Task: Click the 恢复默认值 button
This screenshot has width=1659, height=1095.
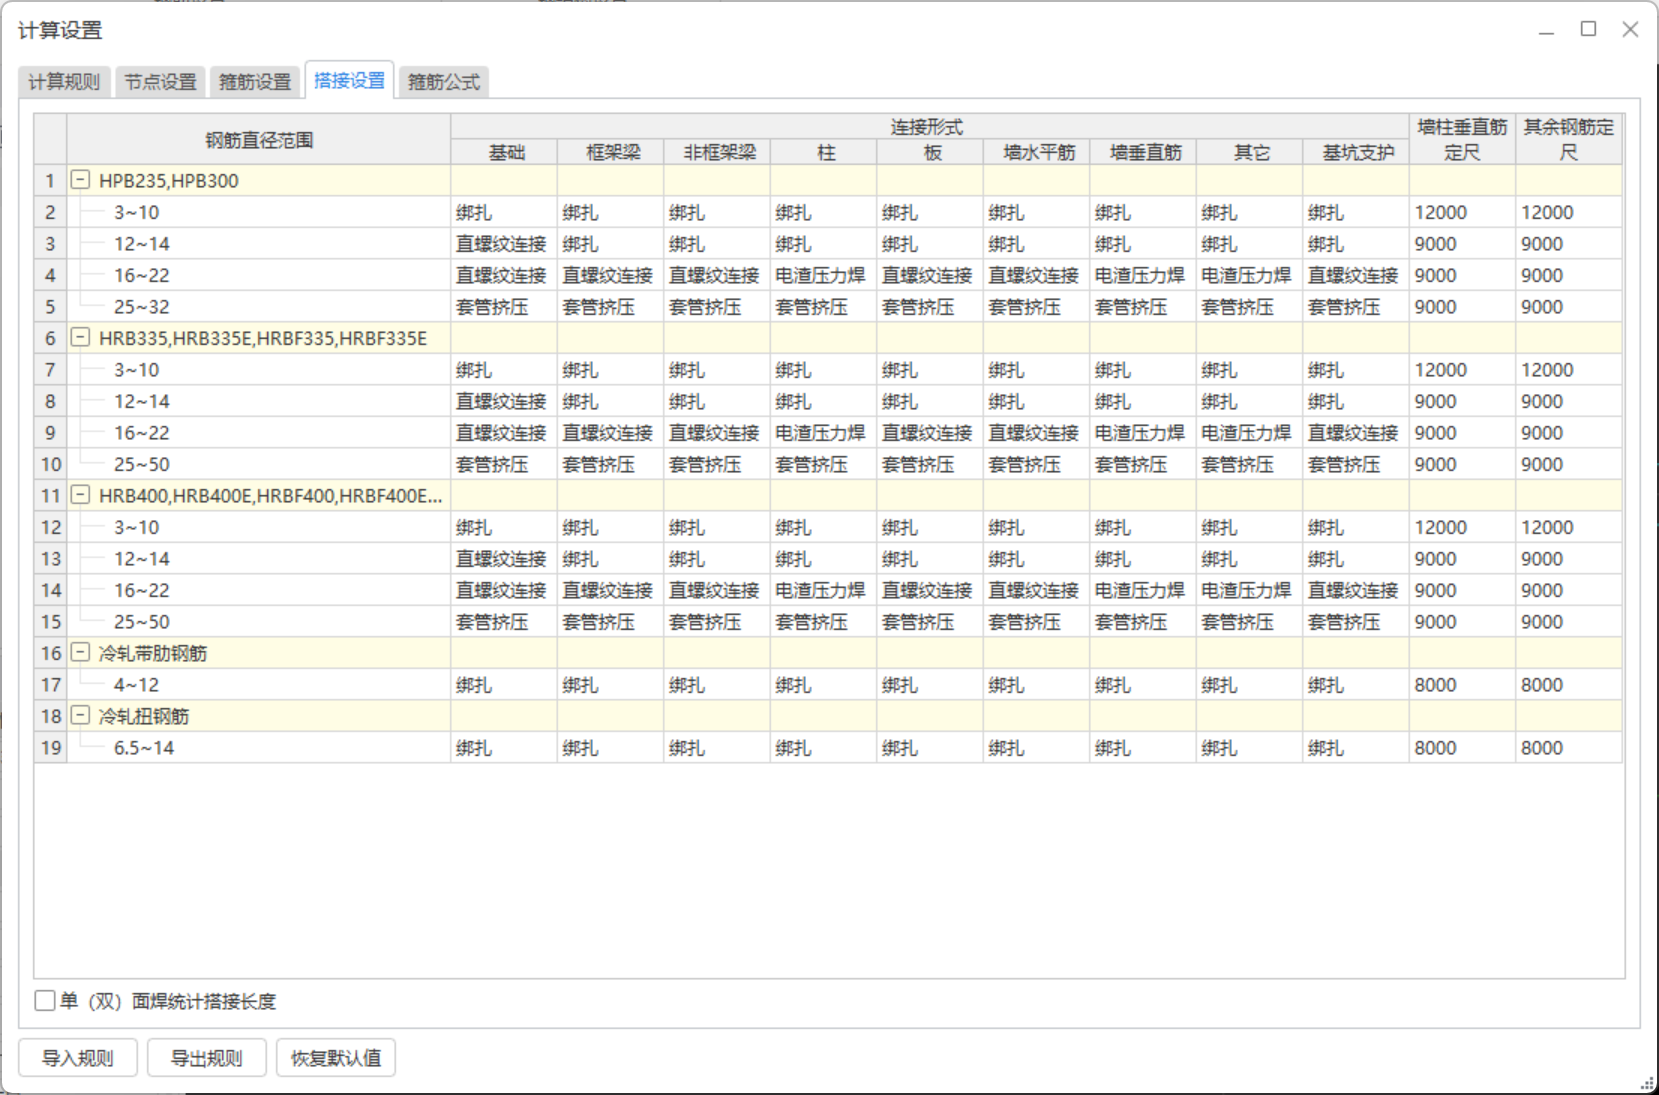Action: point(336,1058)
